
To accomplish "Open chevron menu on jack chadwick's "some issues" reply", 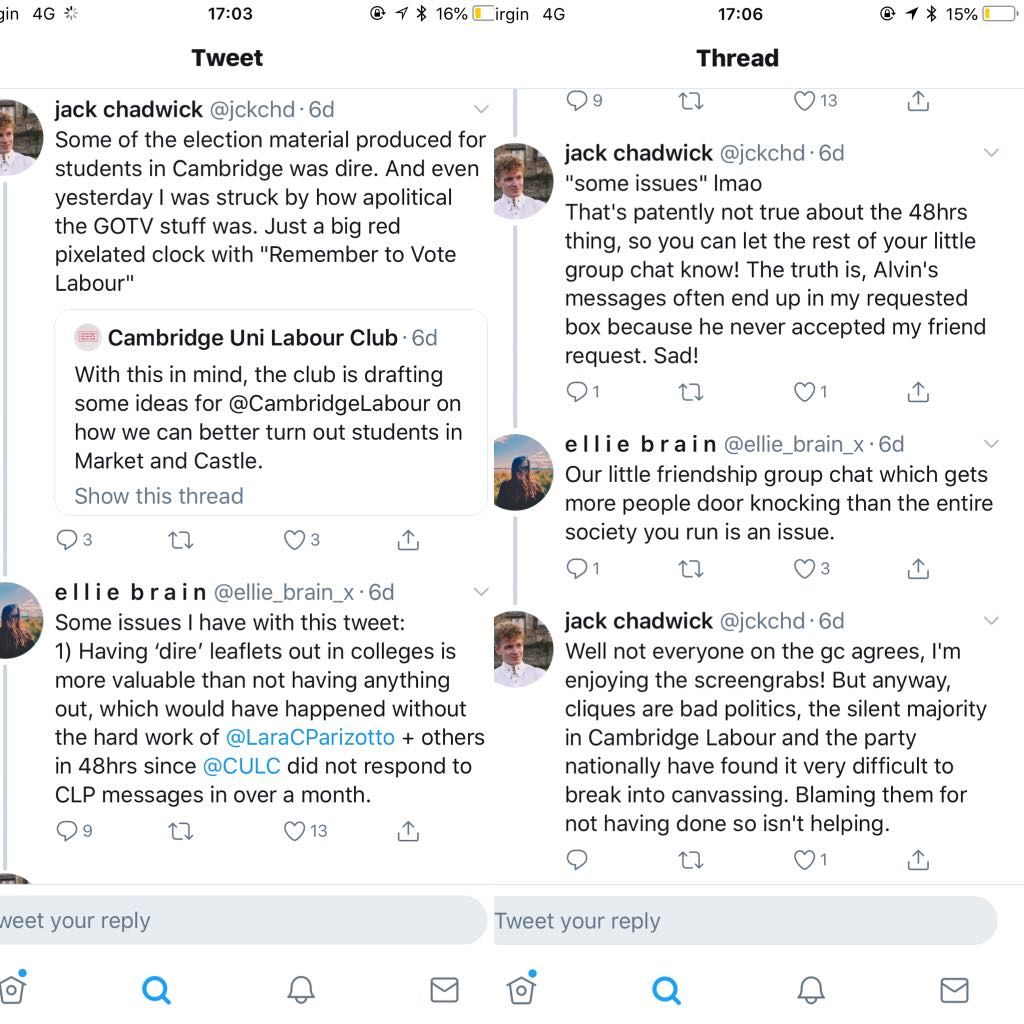I will pyautogui.click(x=991, y=153).
